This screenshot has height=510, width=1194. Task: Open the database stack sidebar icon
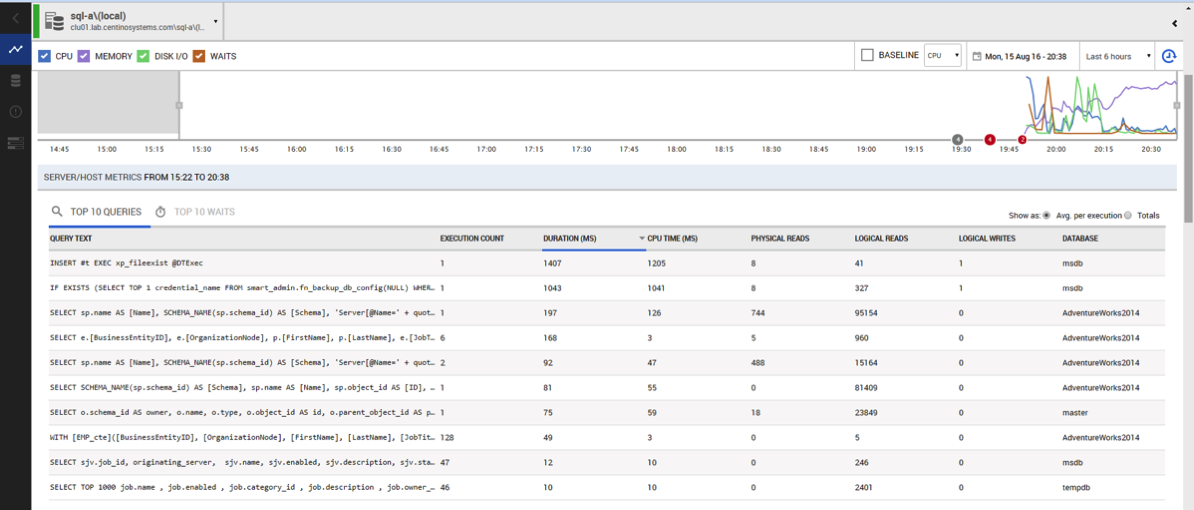15,81
